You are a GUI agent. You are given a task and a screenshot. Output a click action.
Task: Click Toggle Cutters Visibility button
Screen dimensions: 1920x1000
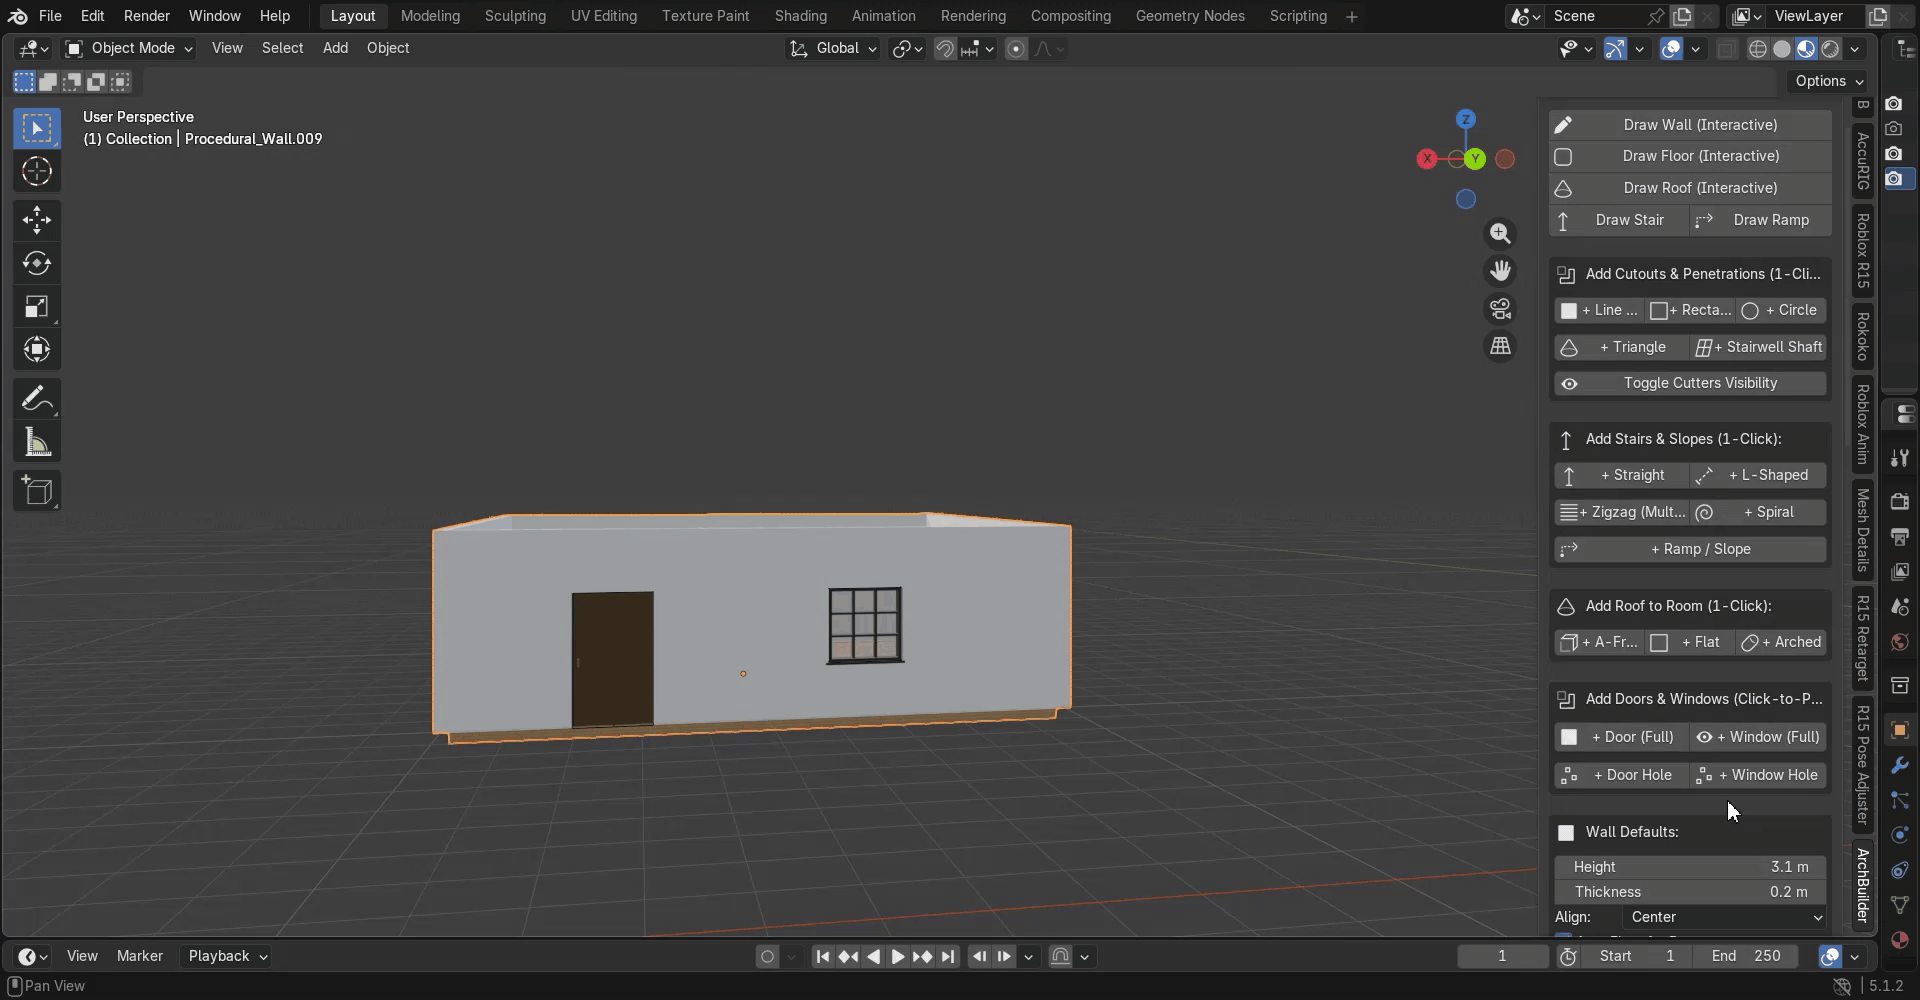[x=1690, y=383]
